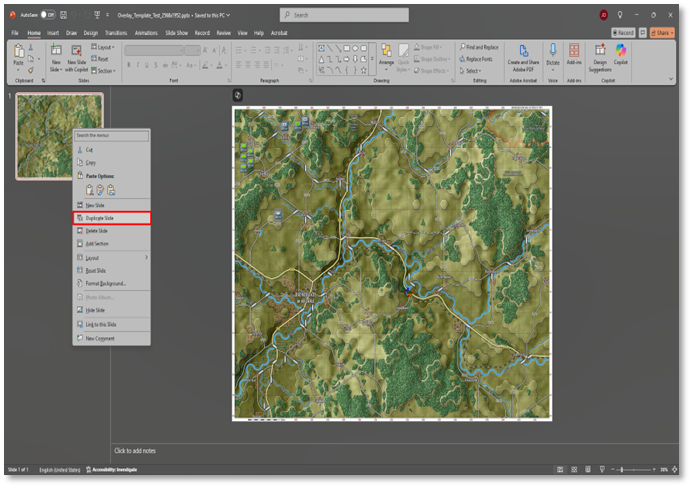
Task: Click the ribbon Search box
Action: (344, 15)
